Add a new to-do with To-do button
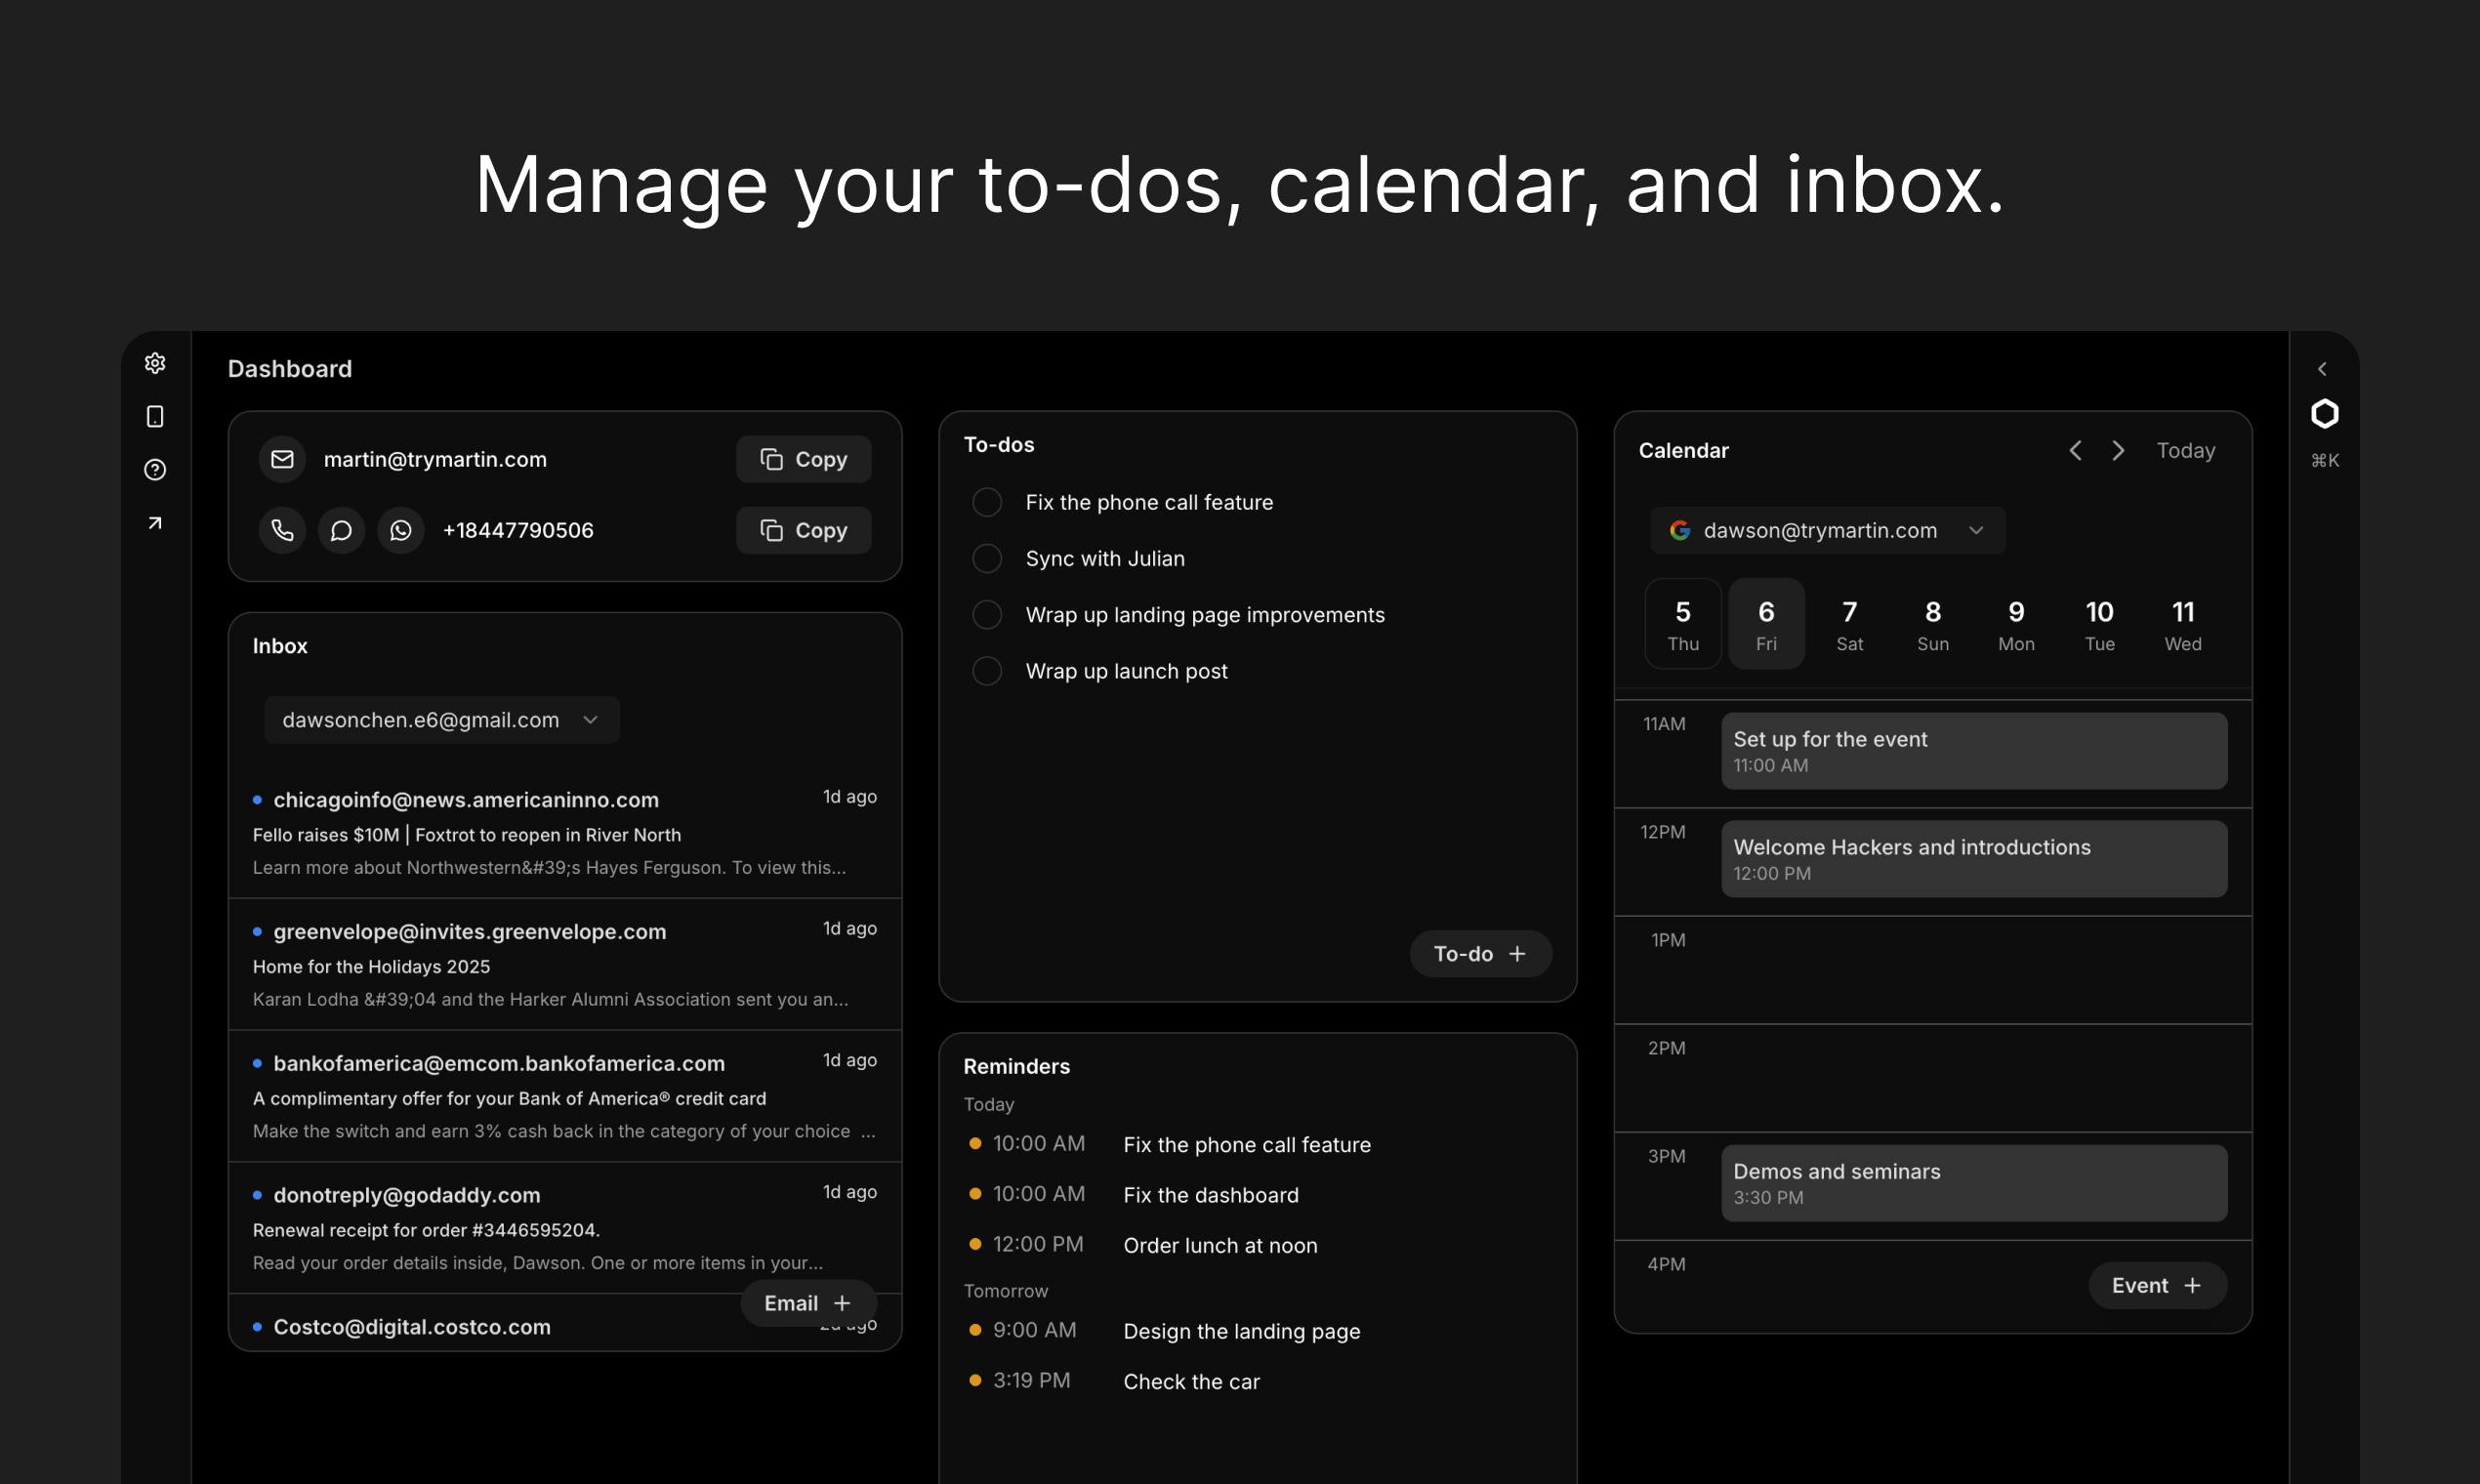This screenshot has height=1484, width=2480. (1480, 954)
